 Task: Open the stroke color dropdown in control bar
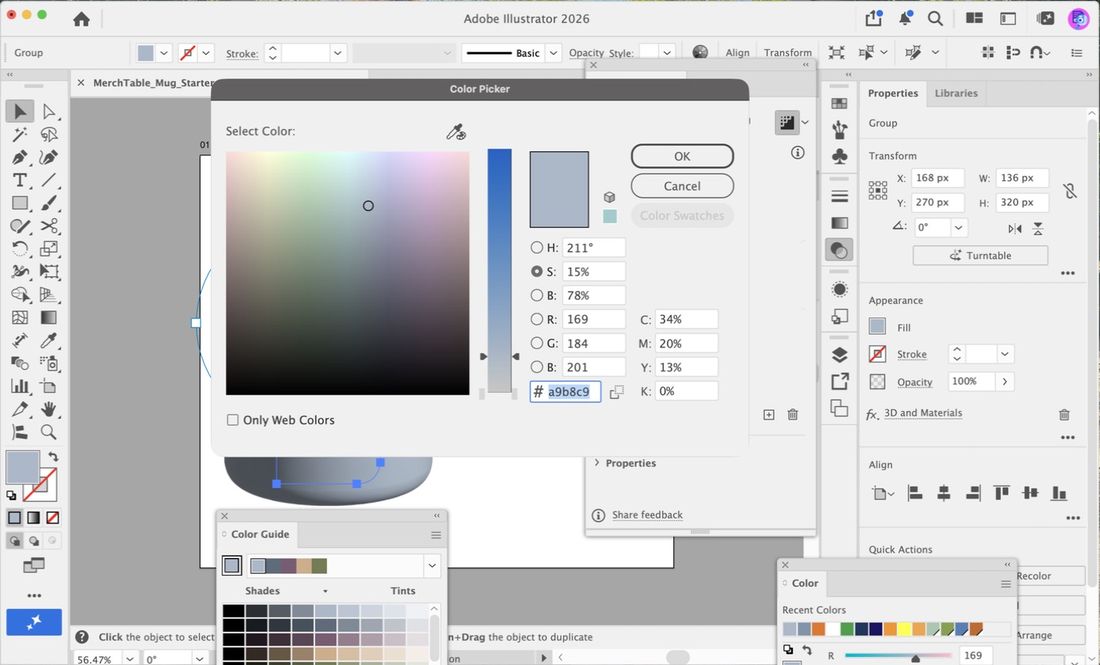tap(206, 53)
